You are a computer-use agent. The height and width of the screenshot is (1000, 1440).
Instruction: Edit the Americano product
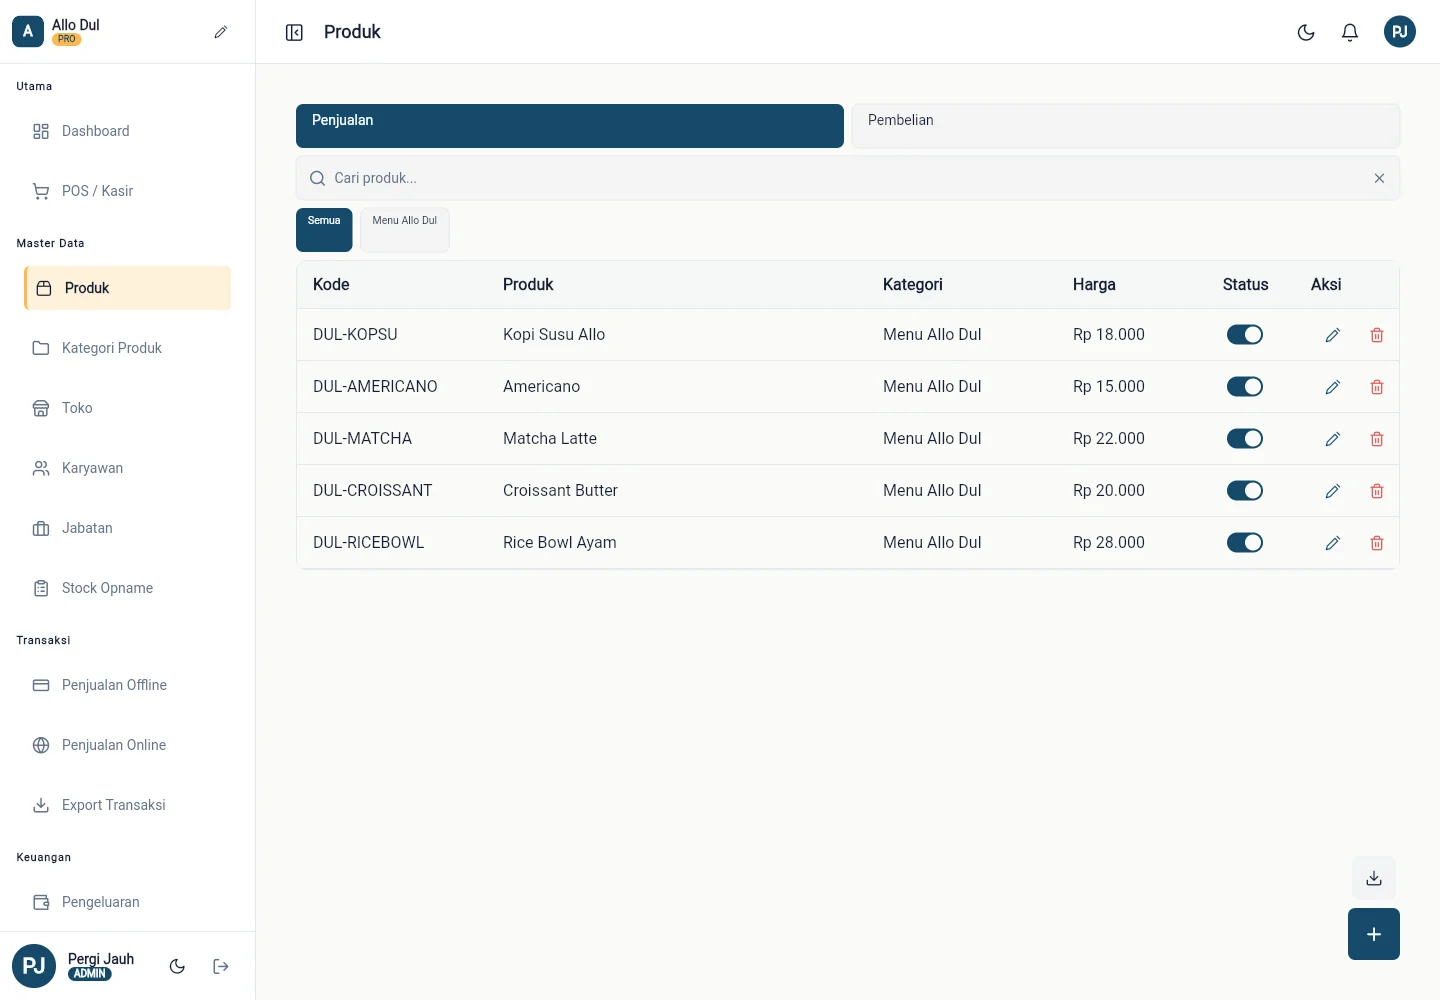1333,387
